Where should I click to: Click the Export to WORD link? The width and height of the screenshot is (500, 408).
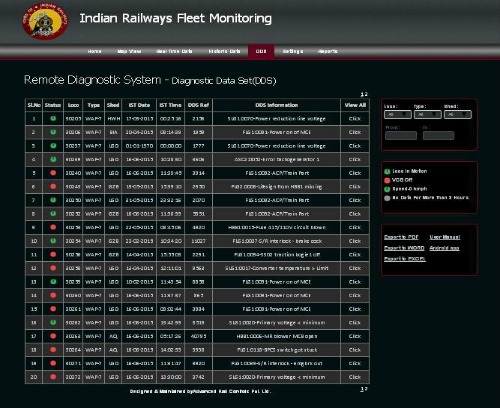click(404, 248)
